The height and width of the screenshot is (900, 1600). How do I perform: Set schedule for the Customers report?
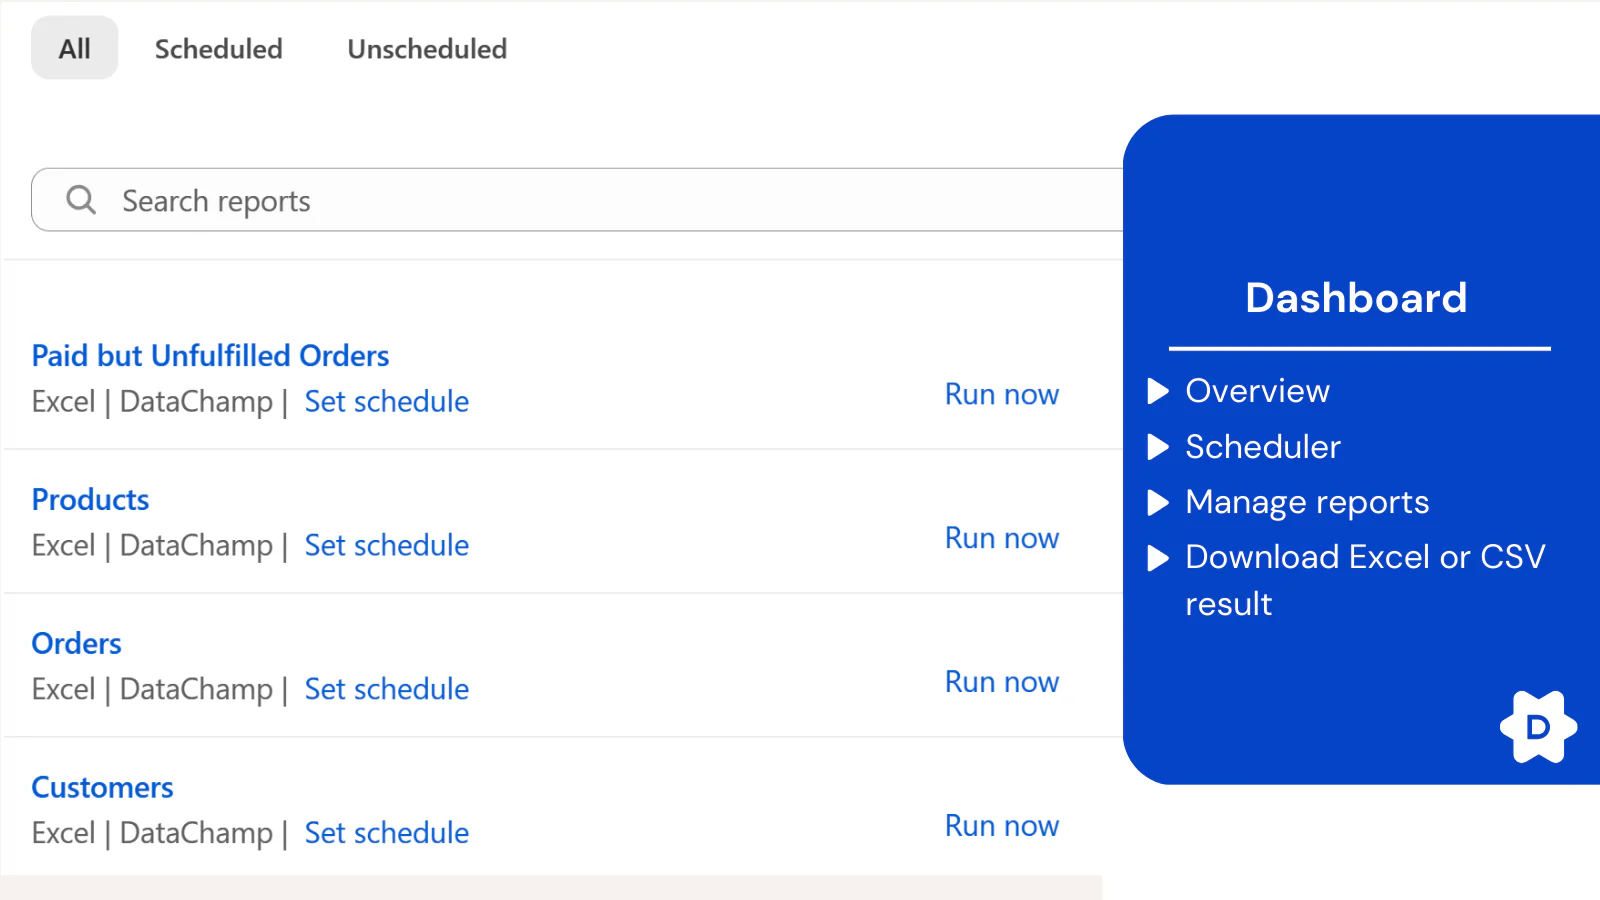click(x=386, y=833)
